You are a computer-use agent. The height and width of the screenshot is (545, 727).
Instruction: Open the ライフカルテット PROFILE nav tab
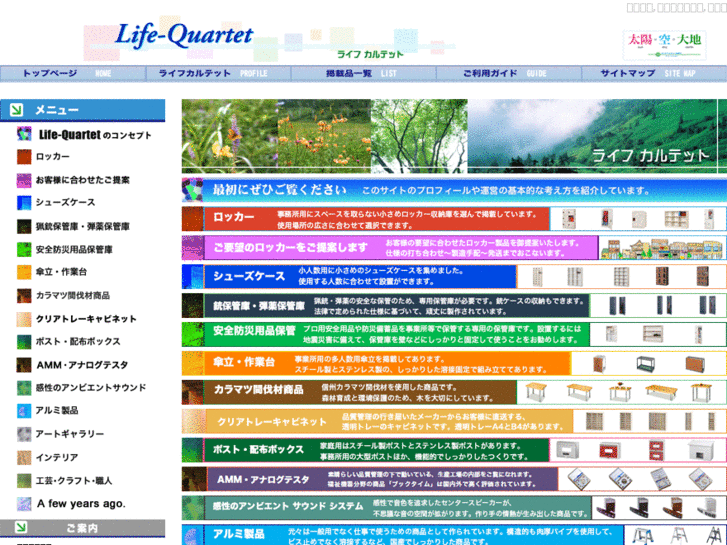point(218,73)
